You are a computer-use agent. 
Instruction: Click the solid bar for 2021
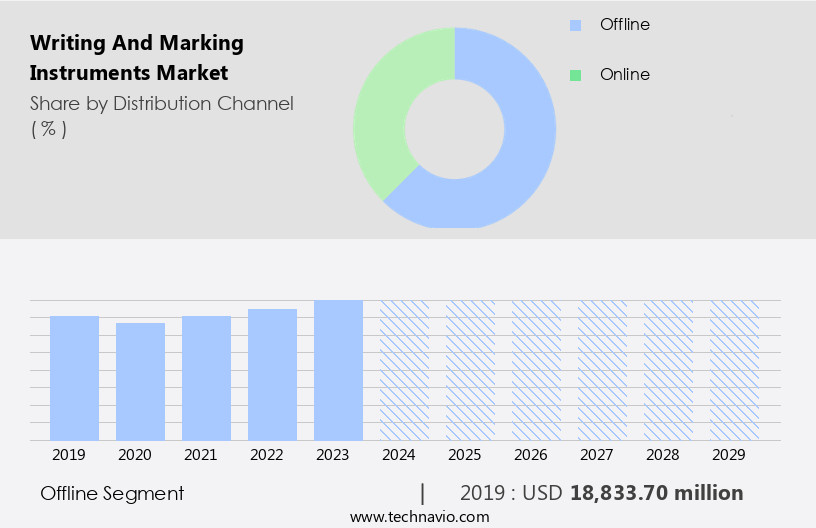point(206,378)
